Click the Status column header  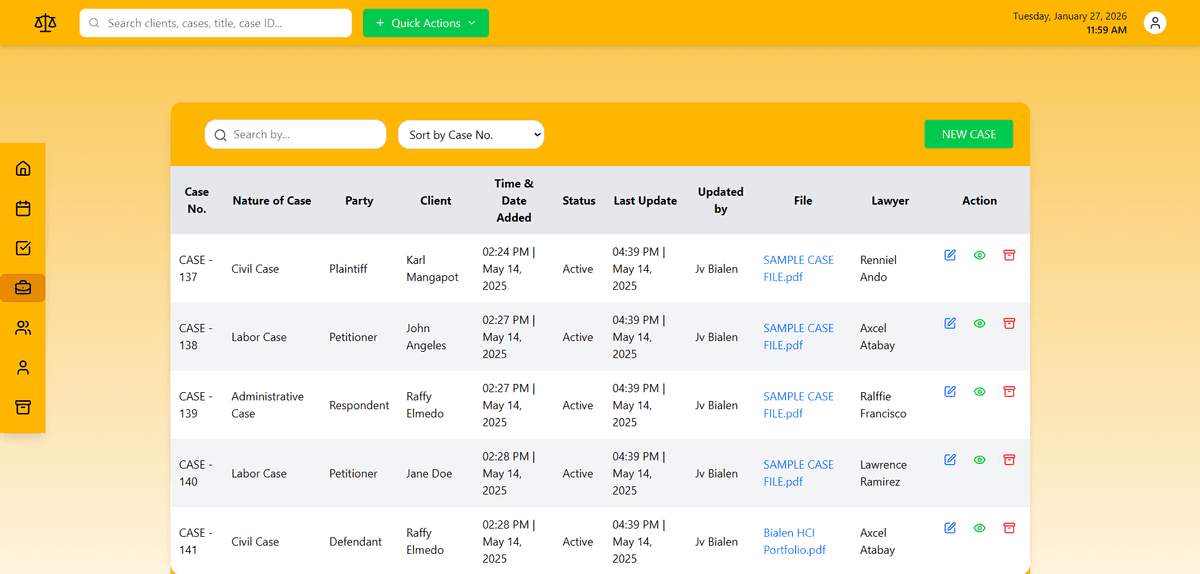pos(579,201)
